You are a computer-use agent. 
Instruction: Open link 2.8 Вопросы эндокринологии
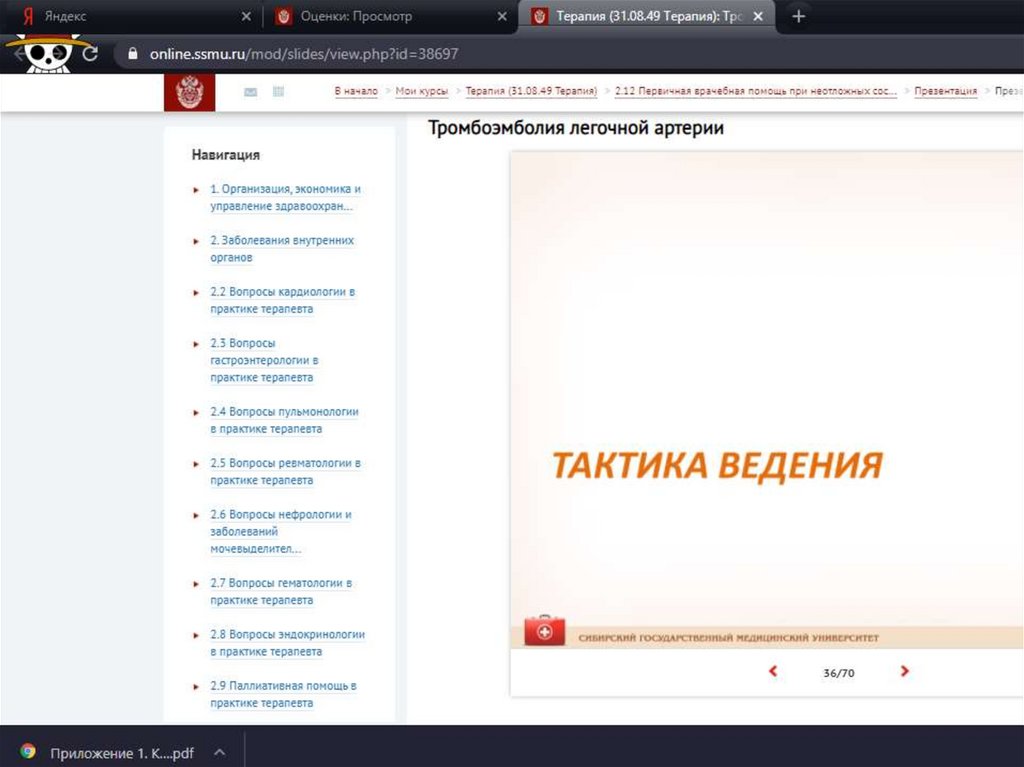pyautogui.click(x=287, y=643)
